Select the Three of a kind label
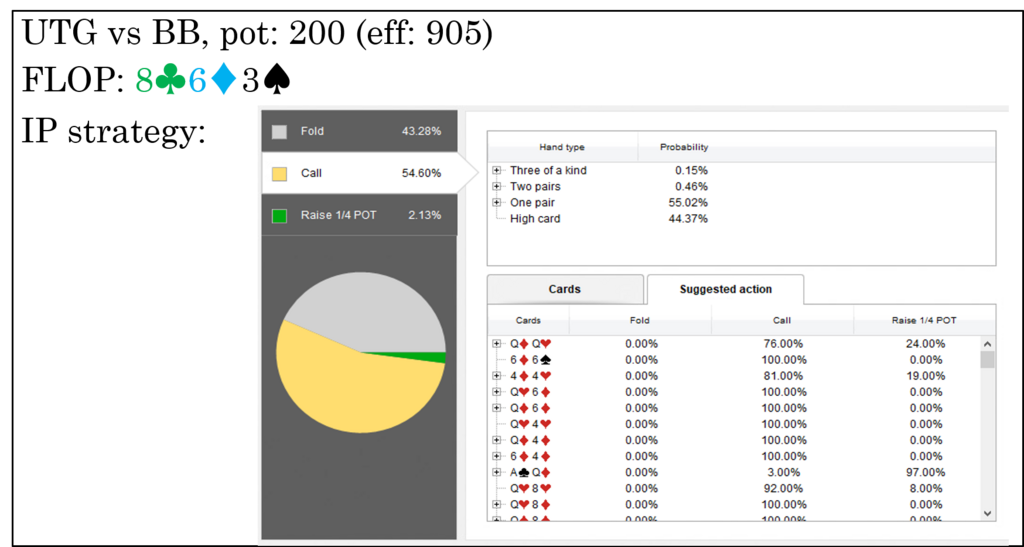The image size is (1024, 547). point(548,170)
